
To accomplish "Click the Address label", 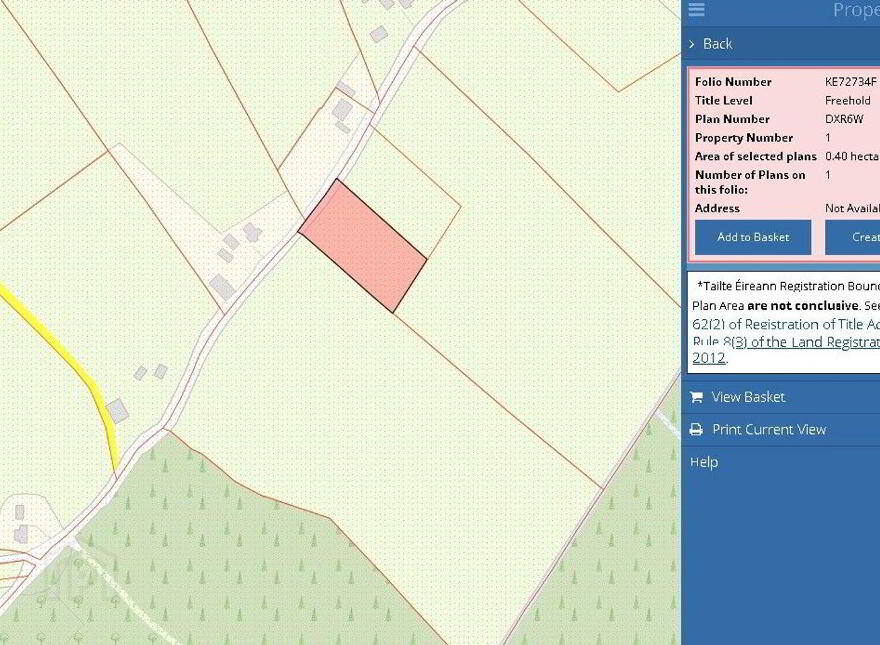I will coord(717,208).
